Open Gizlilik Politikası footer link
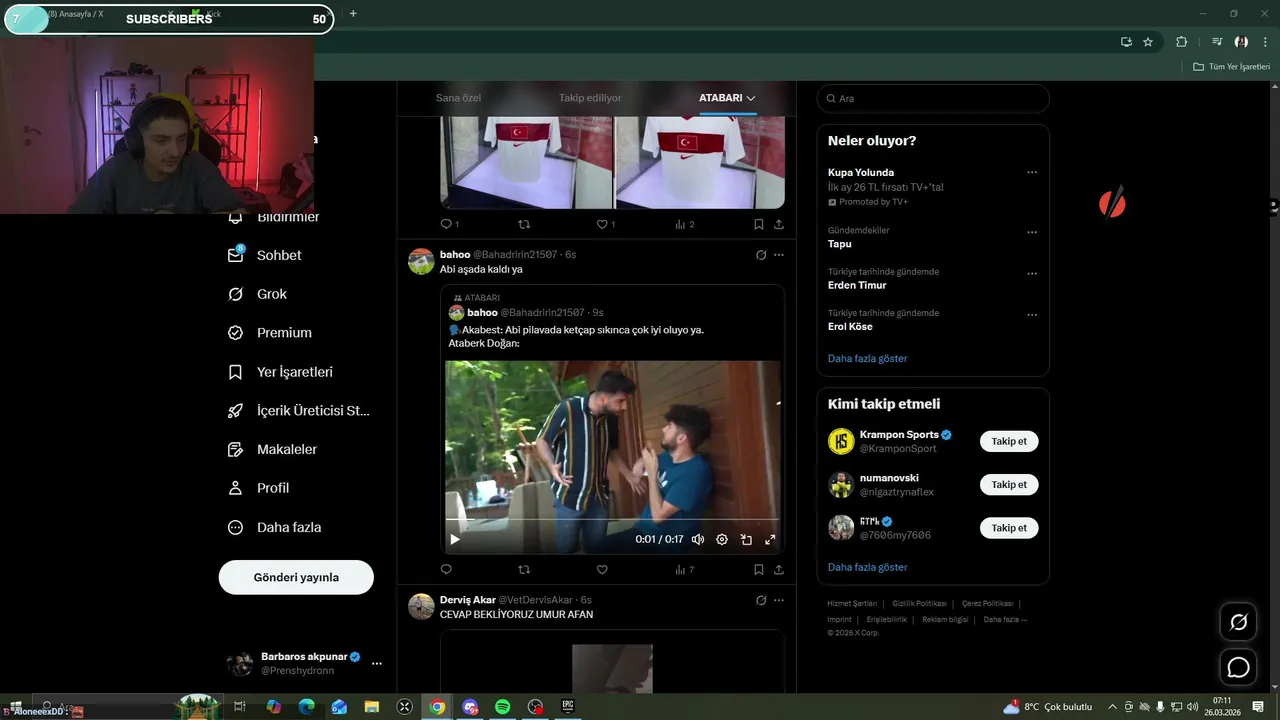Viewport: 1280px width, 720px height. 919,604
